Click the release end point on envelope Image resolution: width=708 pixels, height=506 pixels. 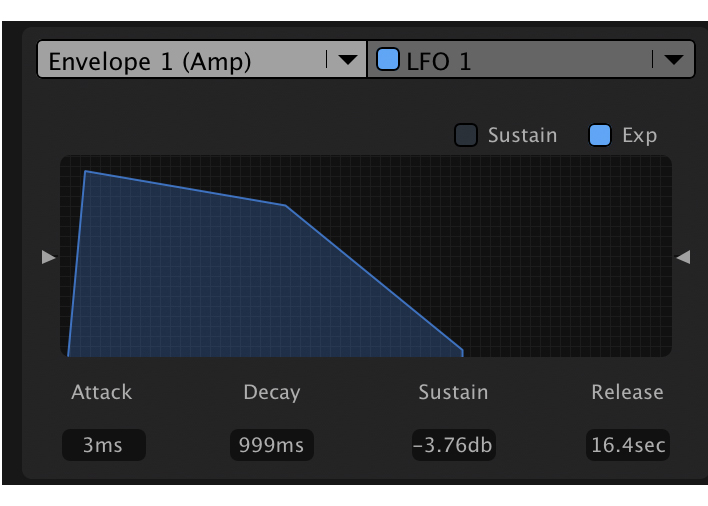(x=462, y=351)
